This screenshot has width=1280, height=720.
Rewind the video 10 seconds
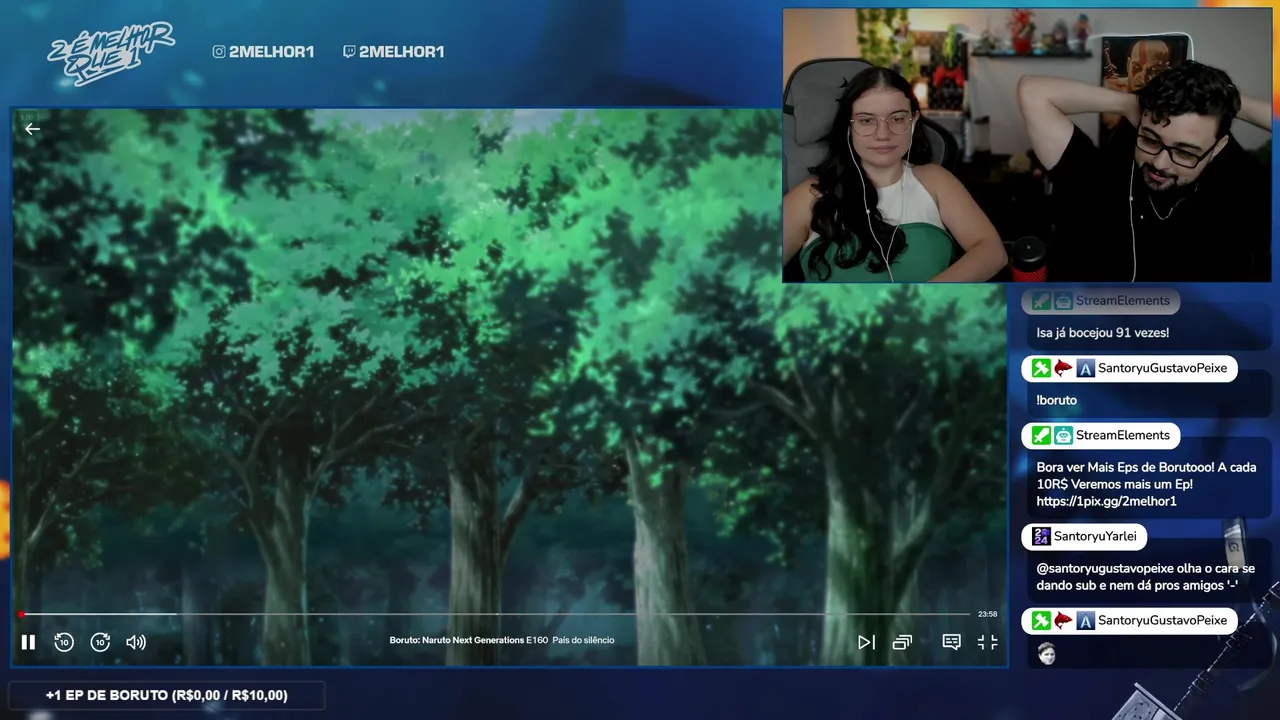click(x=64, y=642)
